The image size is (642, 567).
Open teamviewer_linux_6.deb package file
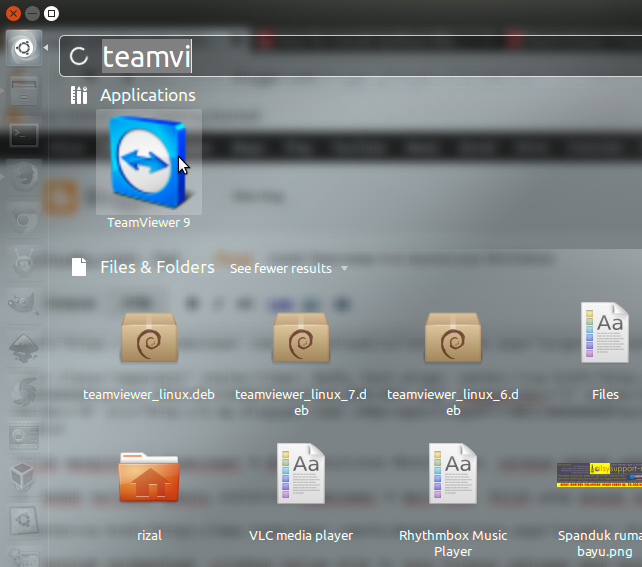click(x=453, y=338)
